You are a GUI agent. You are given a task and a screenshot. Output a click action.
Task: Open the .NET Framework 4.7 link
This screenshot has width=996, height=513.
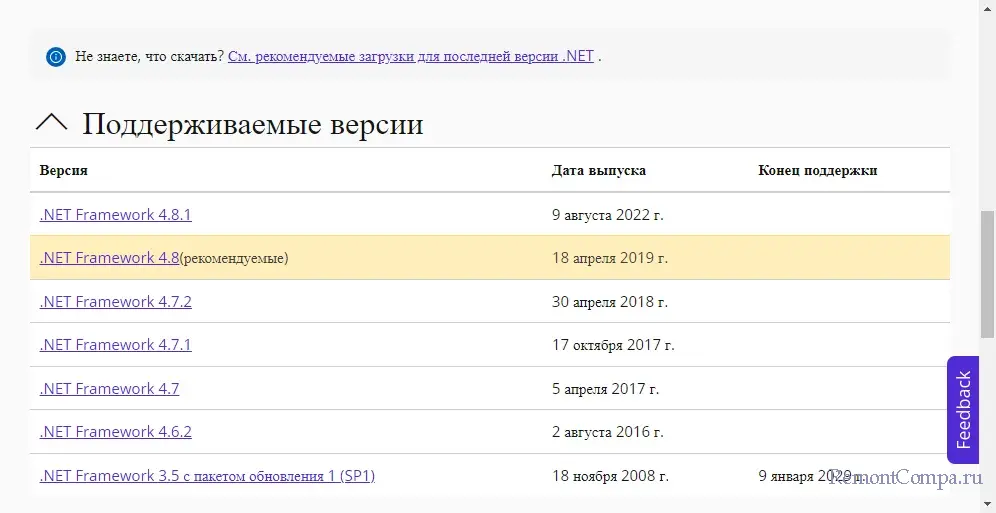(x=109, y=388)
